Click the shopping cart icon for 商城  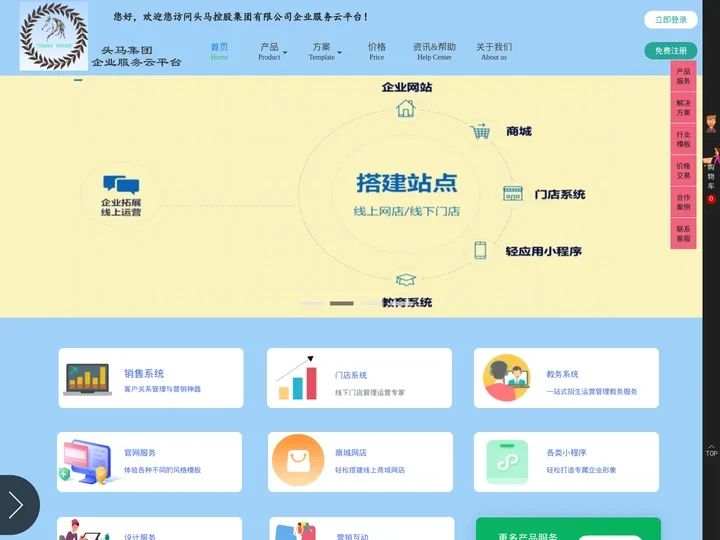click(480, 131)
